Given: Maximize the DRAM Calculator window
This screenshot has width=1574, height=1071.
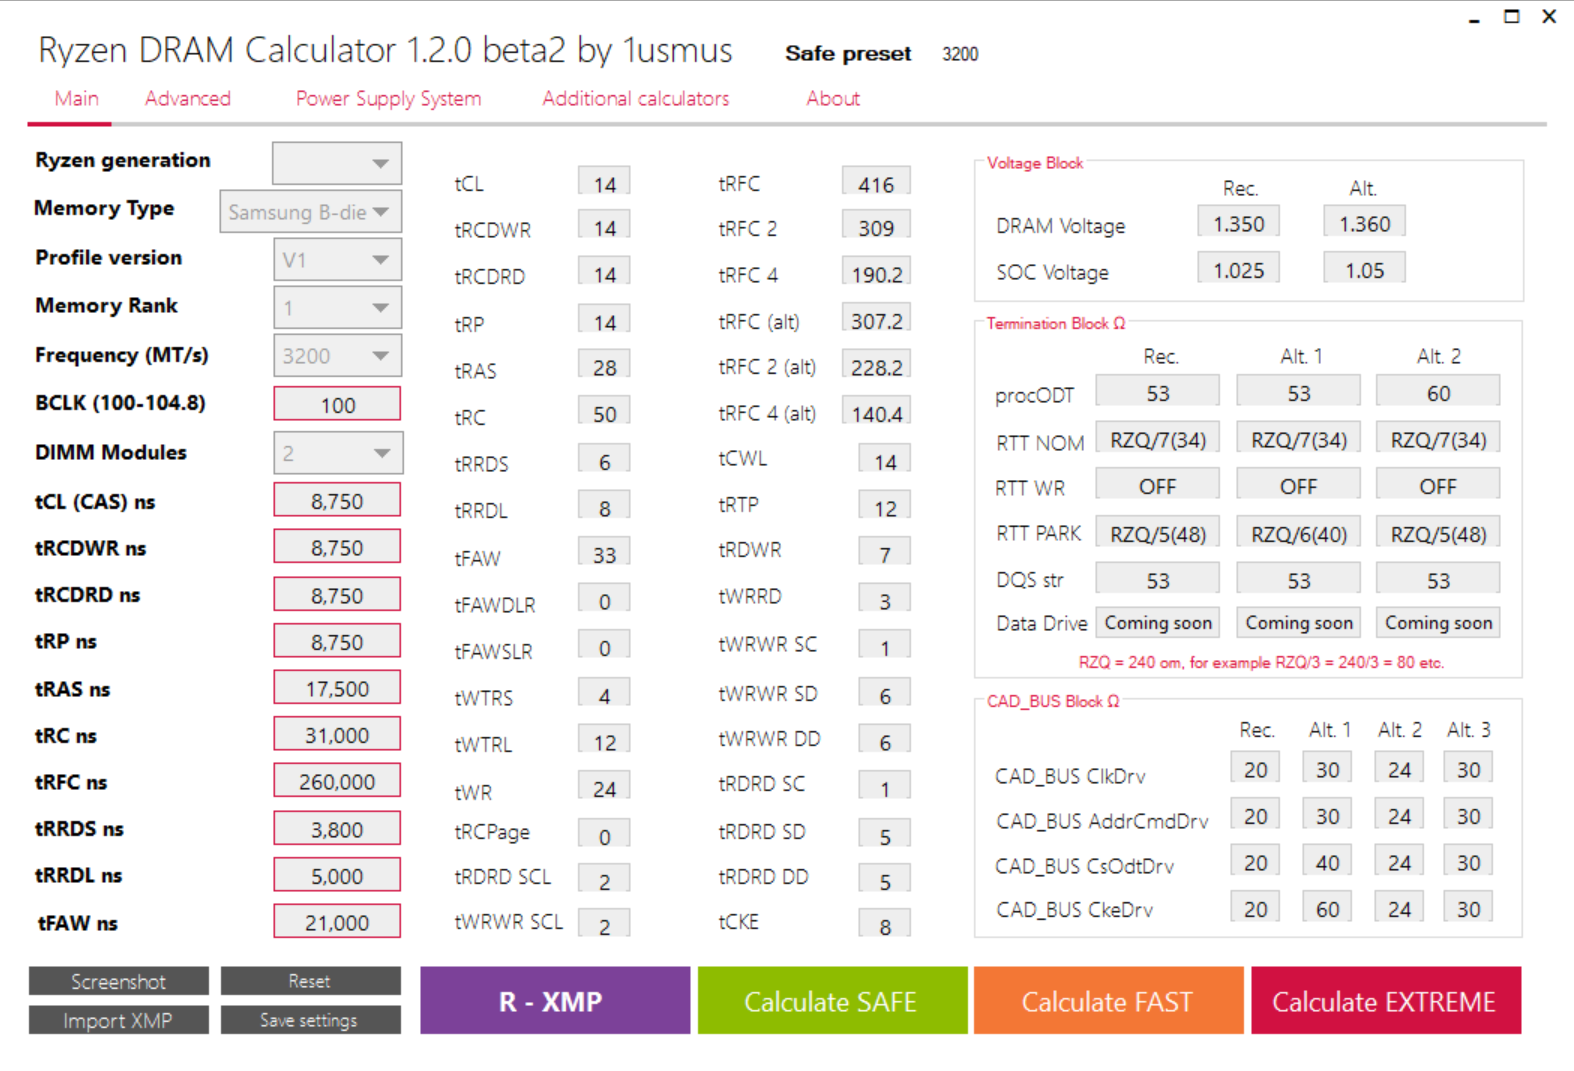Looking at the screenshot, I should [1511, 17].
